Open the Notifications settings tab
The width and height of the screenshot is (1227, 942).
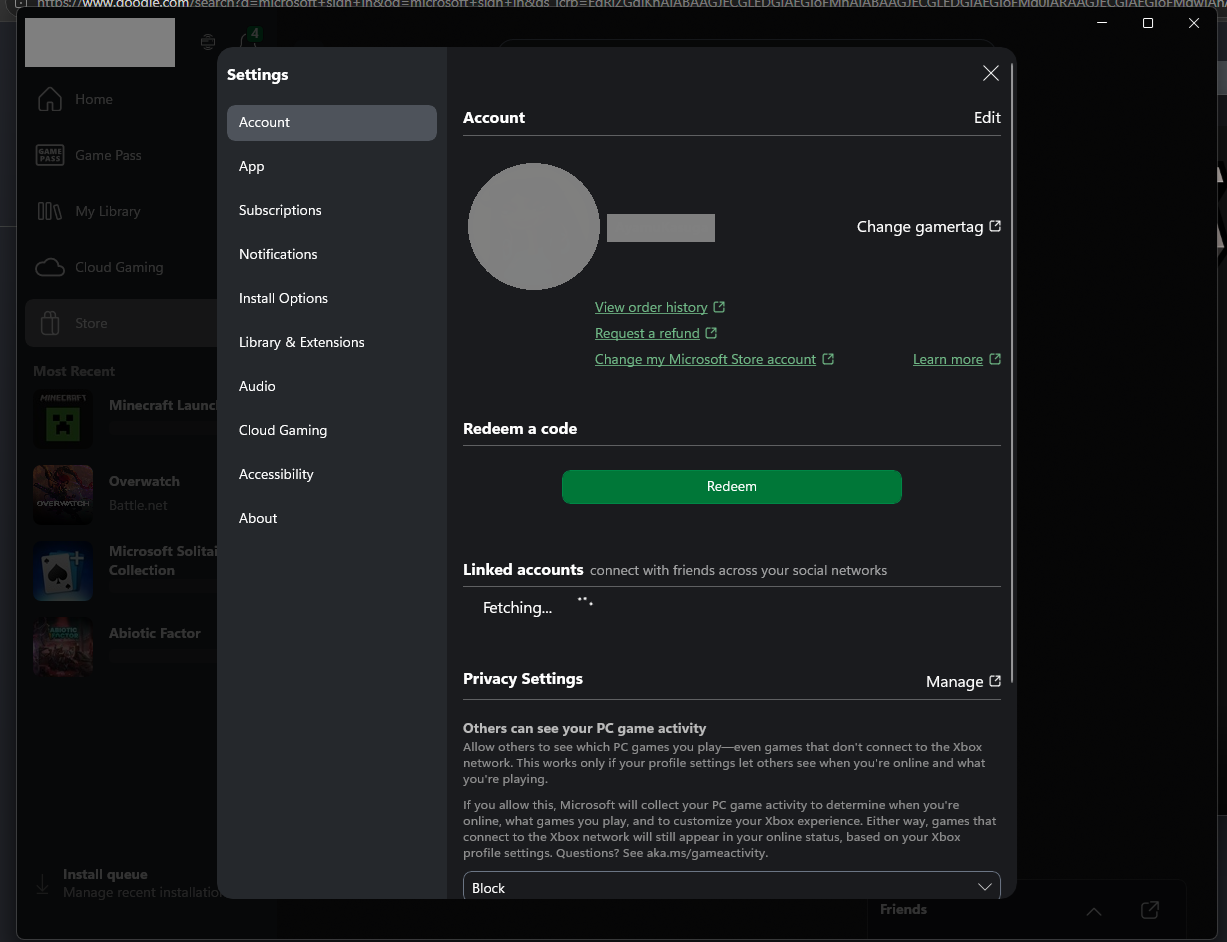332,254
